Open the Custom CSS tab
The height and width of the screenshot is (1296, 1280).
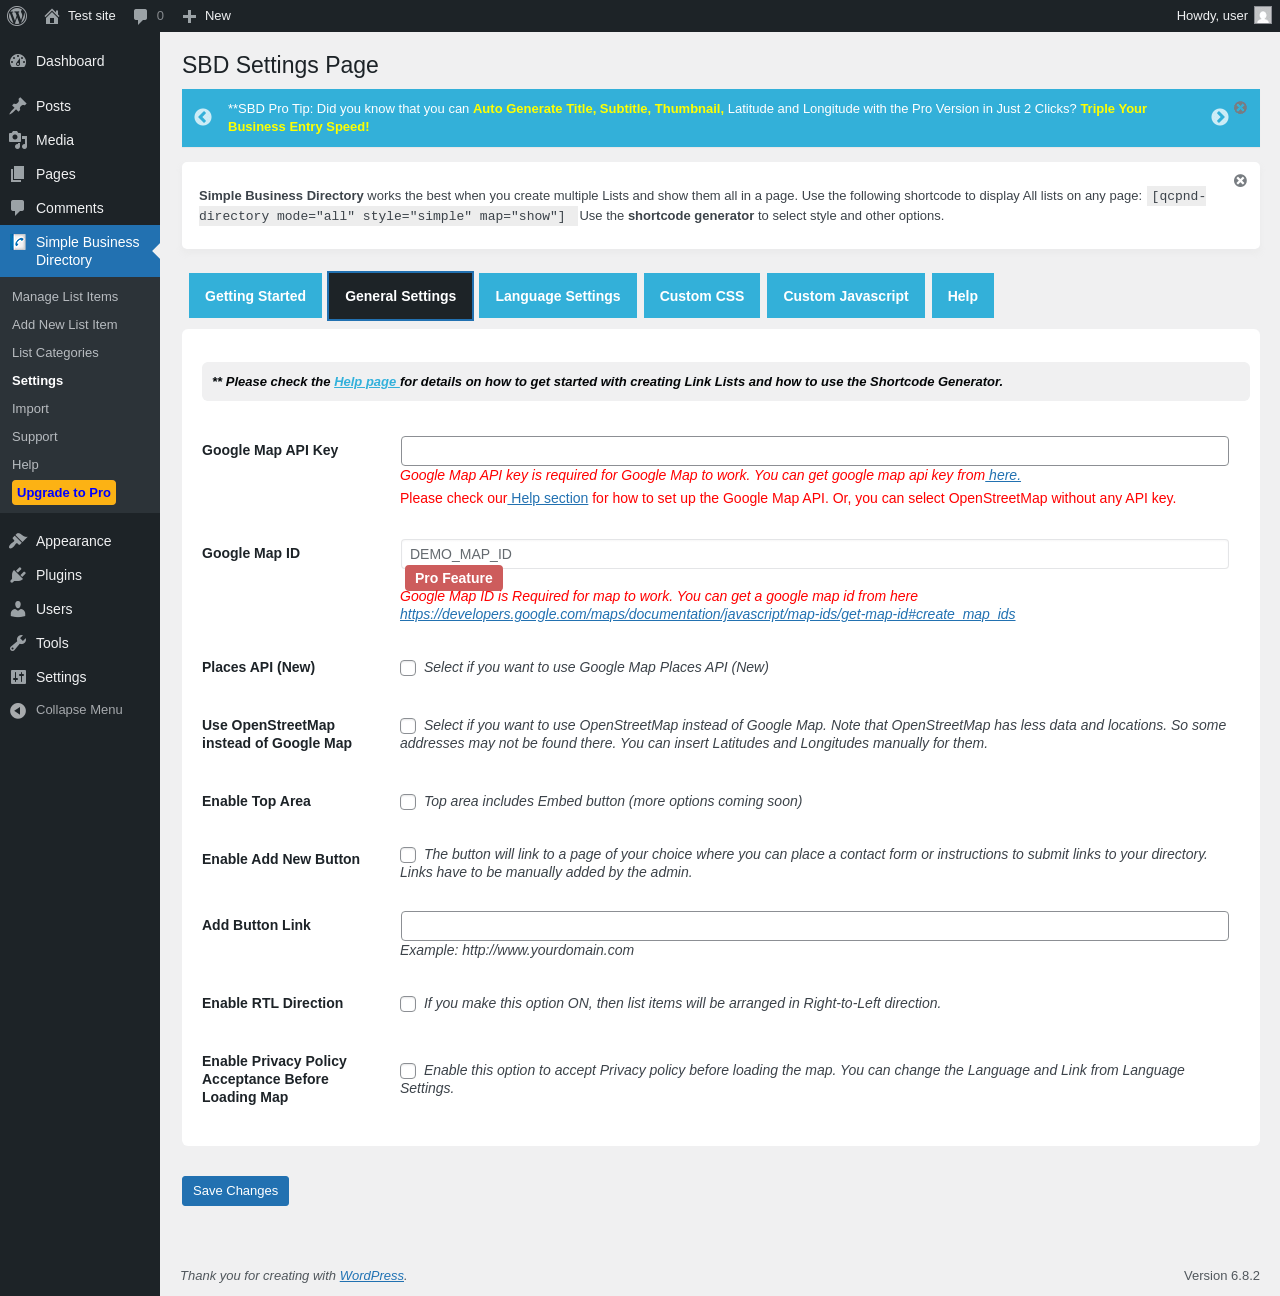[x=702, y=296]
